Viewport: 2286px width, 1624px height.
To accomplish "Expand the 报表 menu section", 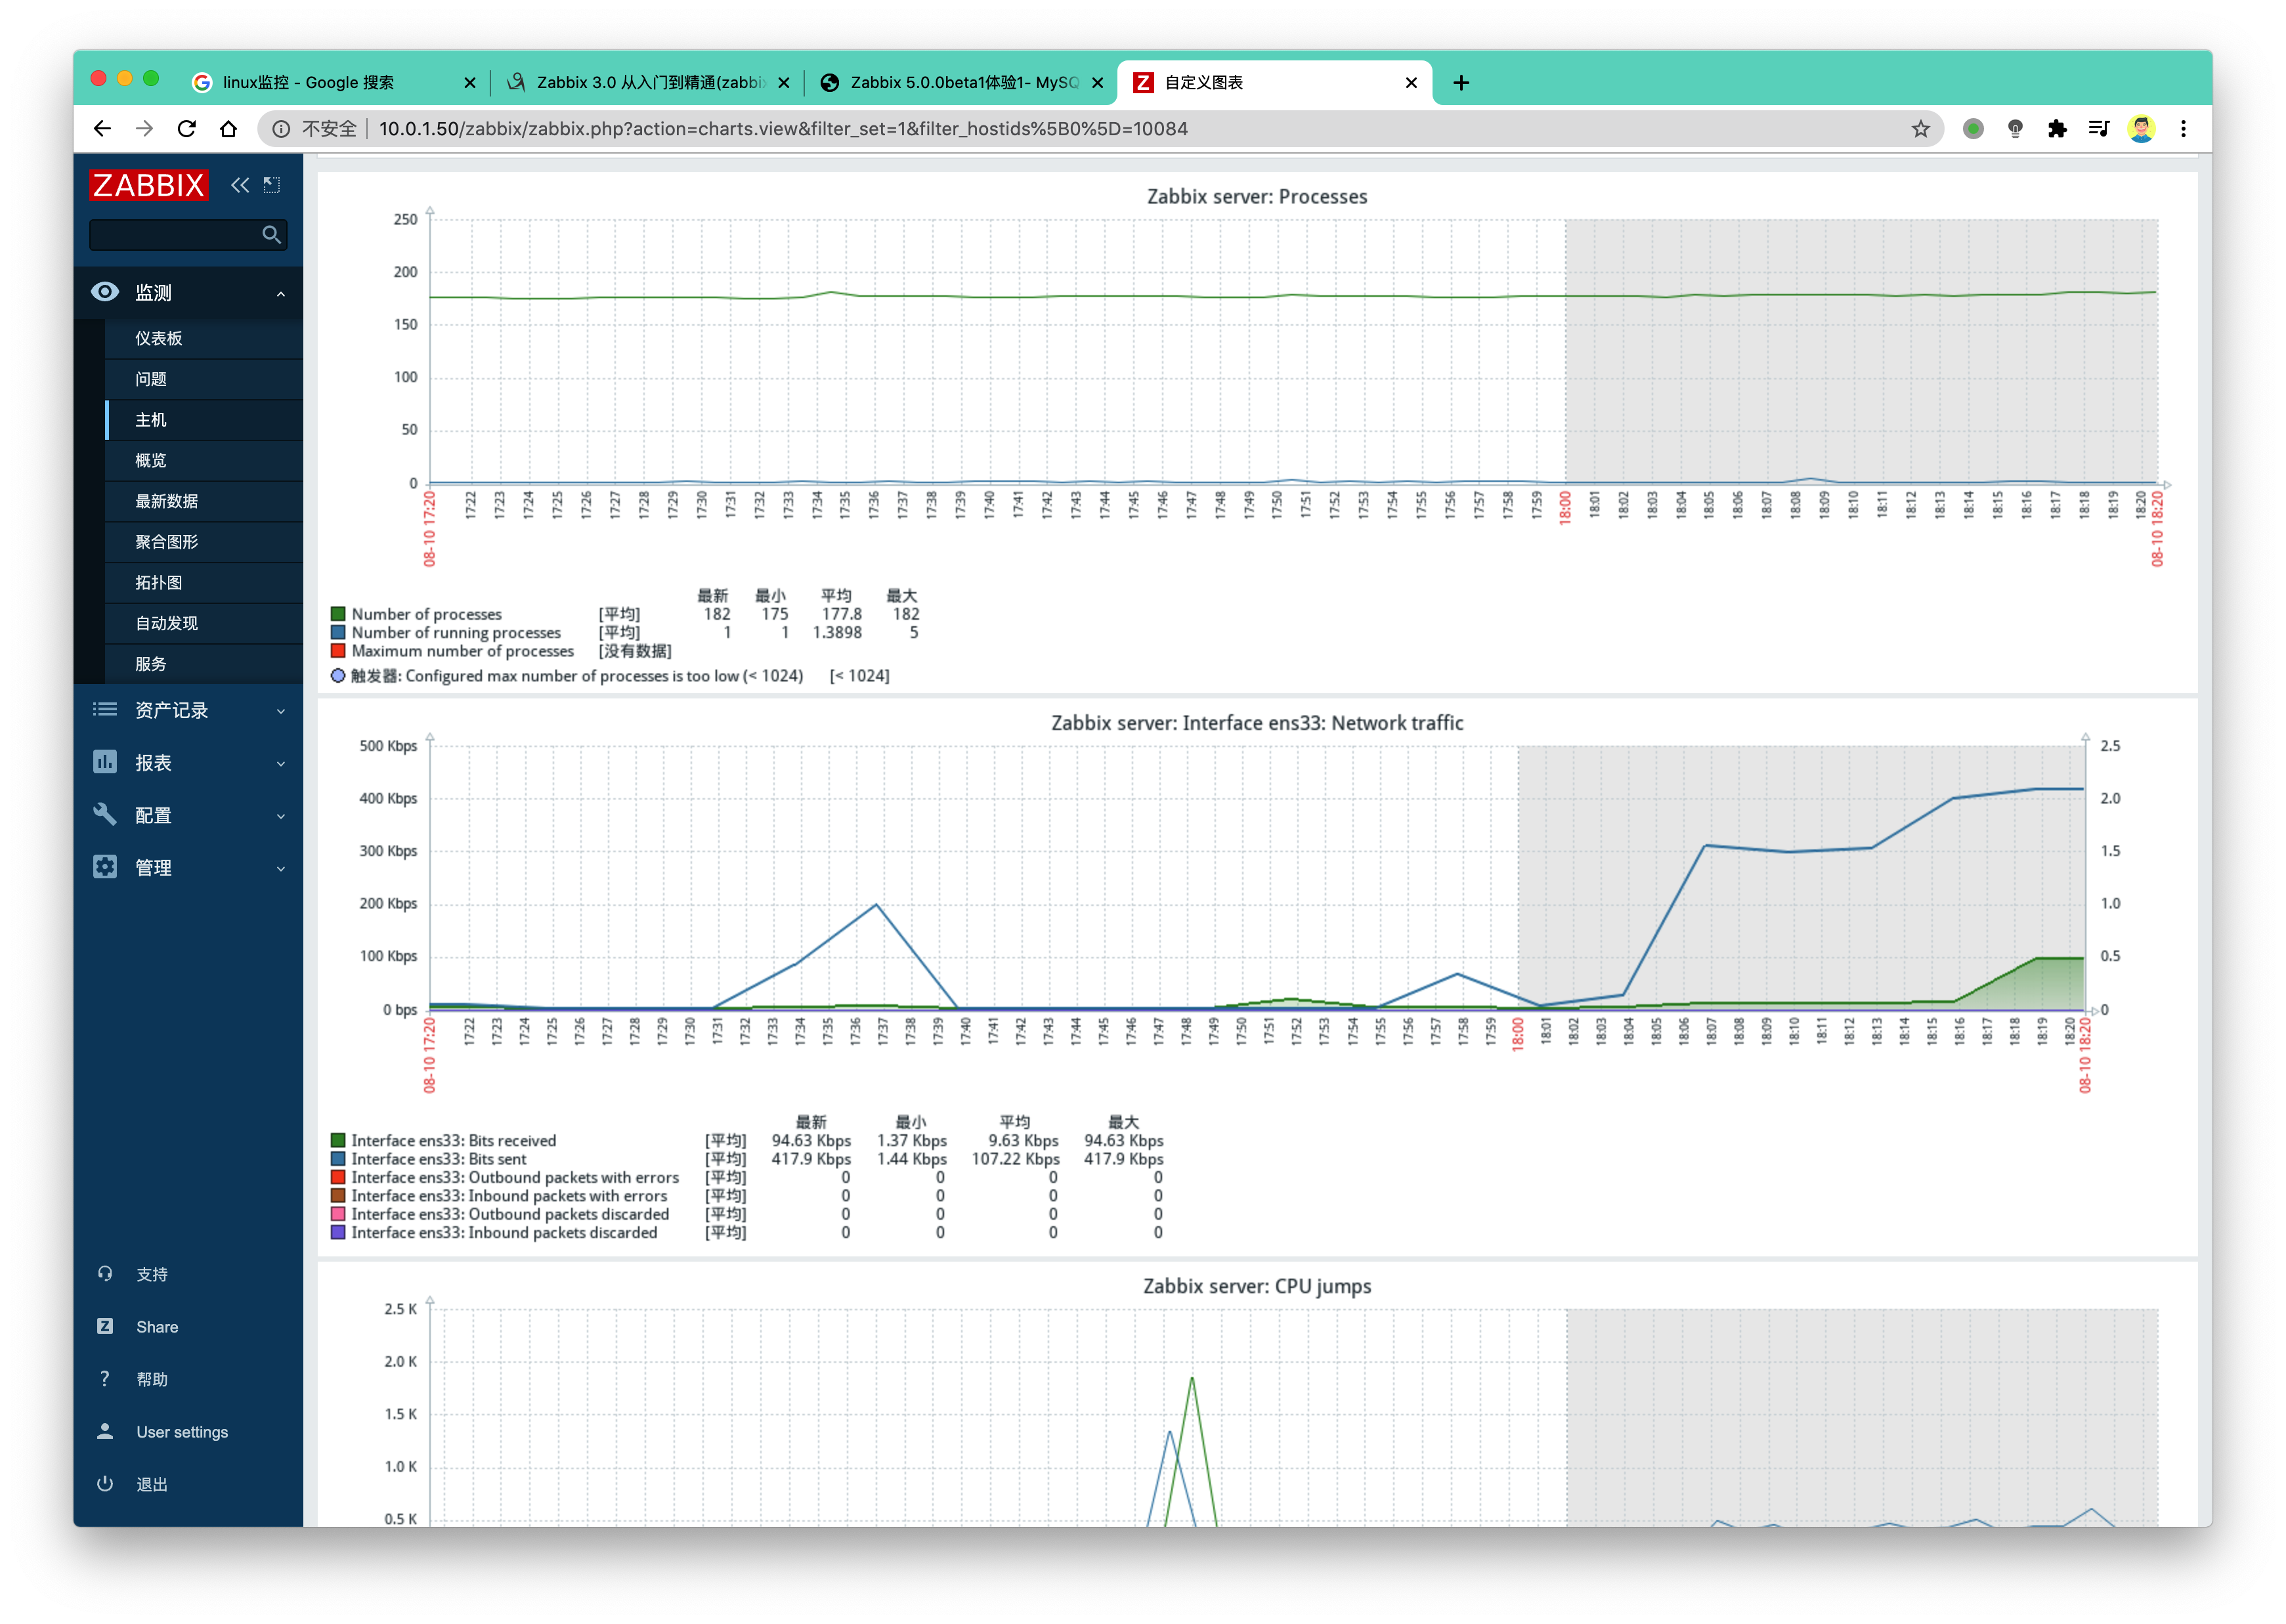I will pos(281,764).
